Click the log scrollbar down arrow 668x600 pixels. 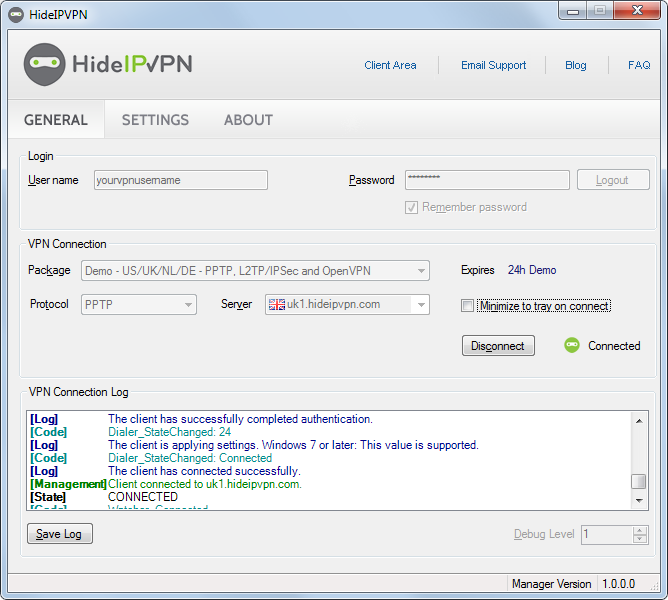pyautogui.click(x=639, y=500)
